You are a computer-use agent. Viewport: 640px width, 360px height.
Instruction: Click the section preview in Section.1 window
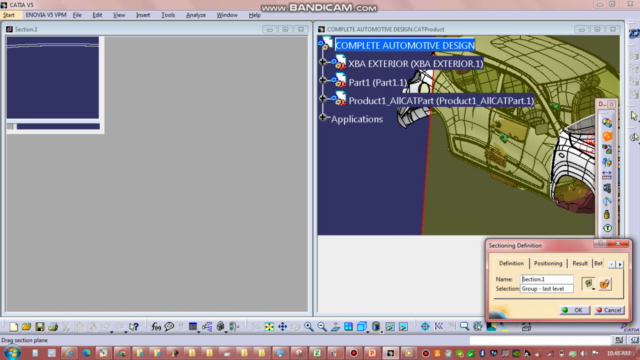click(53, 78)
